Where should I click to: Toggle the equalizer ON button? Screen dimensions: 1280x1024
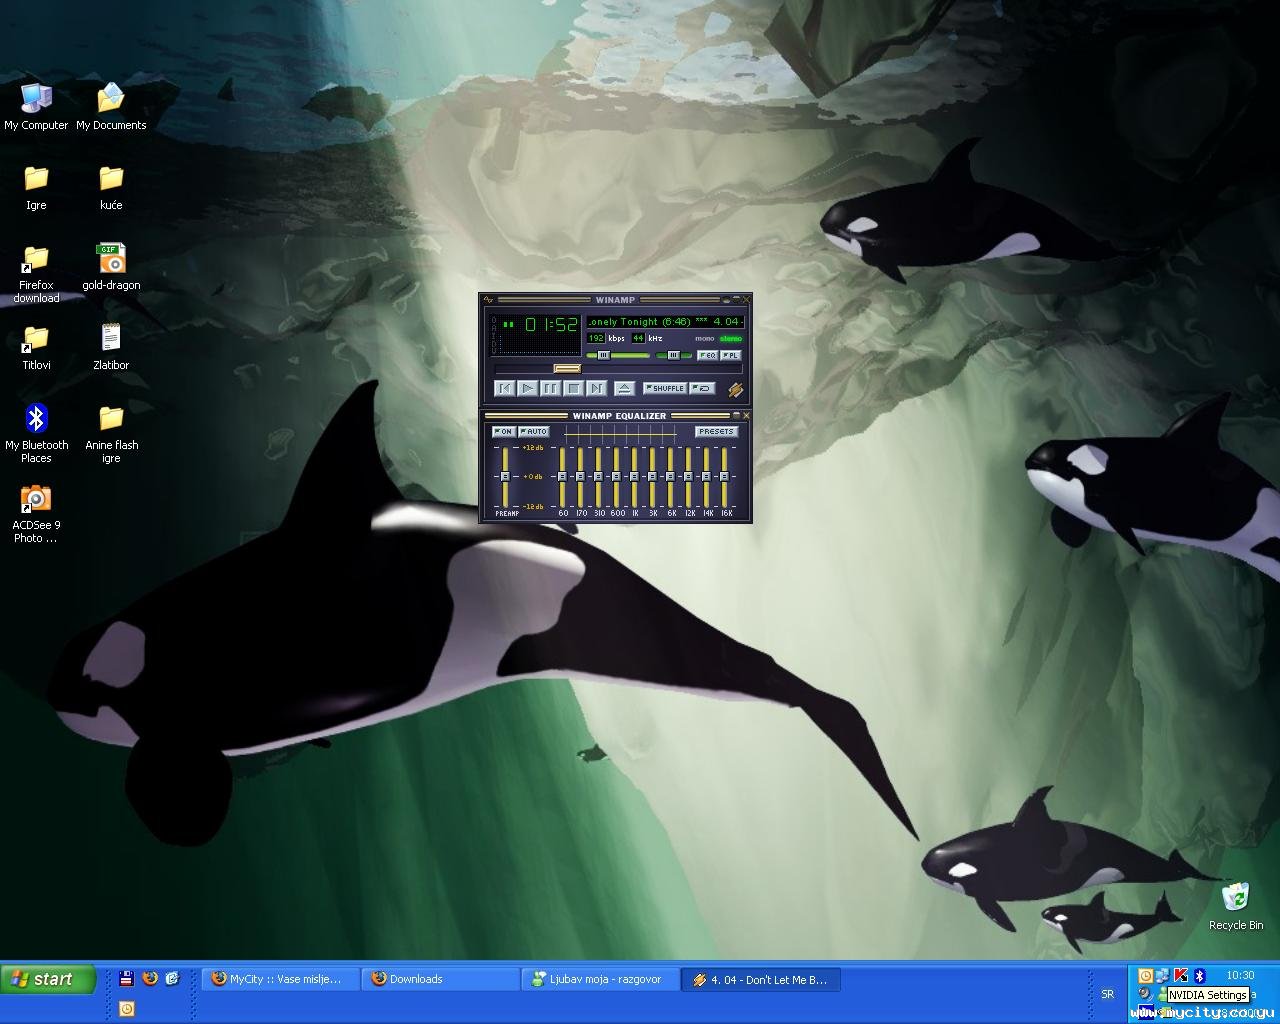tap(504, 432)
